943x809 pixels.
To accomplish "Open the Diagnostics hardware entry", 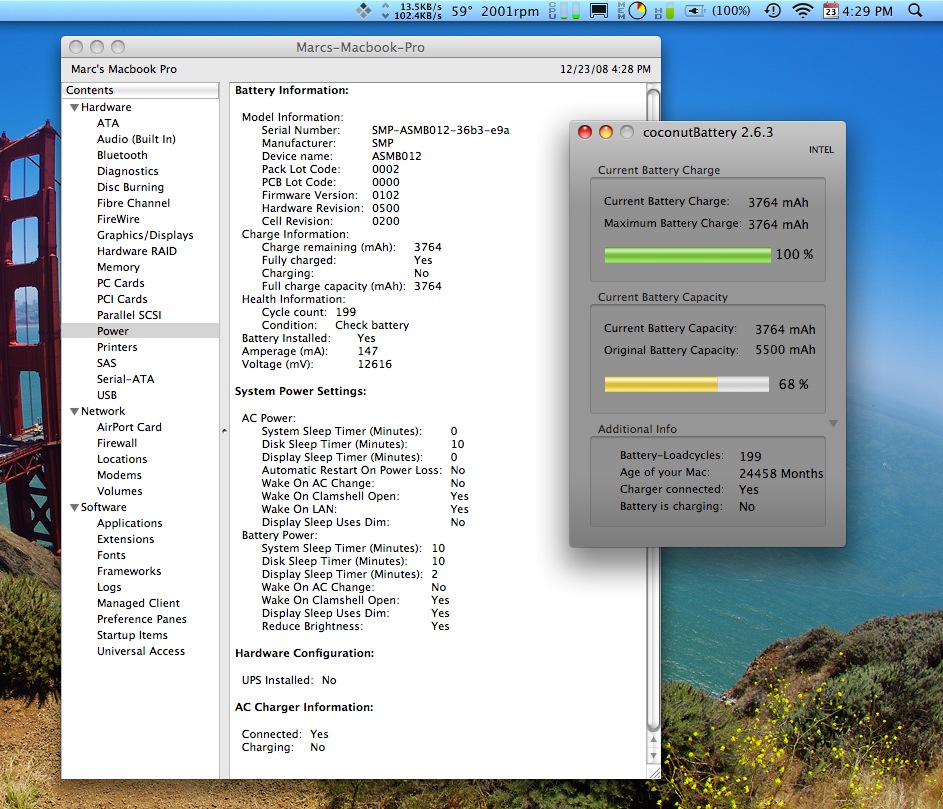I will coord(127,171).
